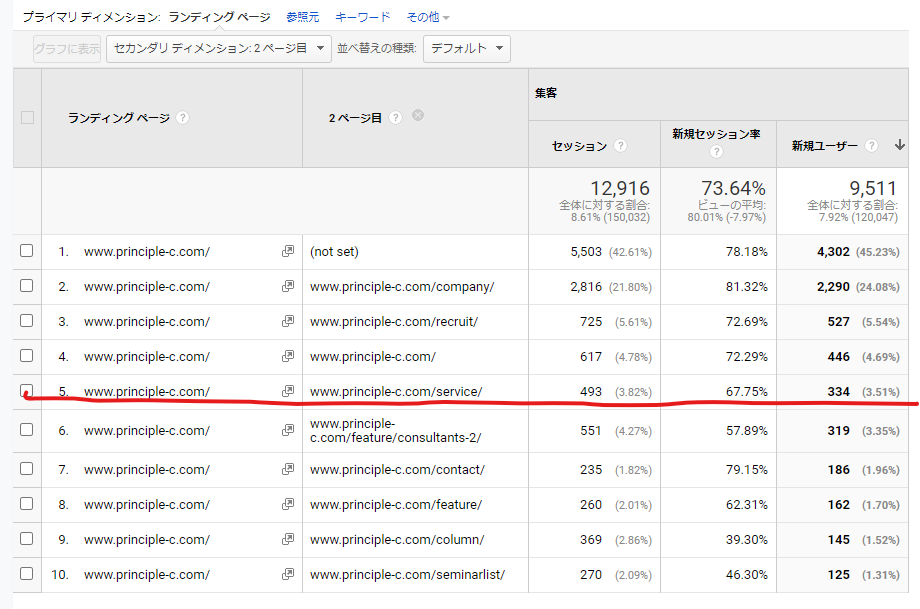920x609 pixels.
Task: Open row 2 landing page external link icon
Action: 288,286
